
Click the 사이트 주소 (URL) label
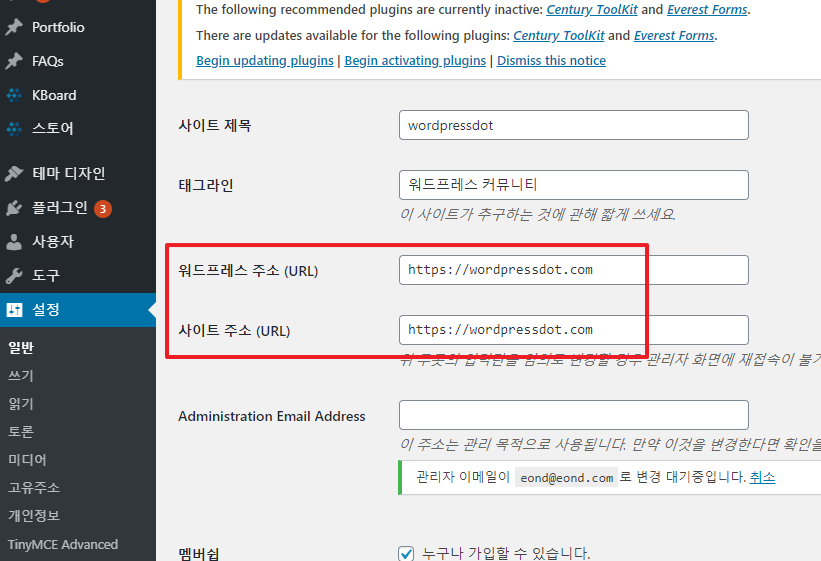tap(234, 331)
